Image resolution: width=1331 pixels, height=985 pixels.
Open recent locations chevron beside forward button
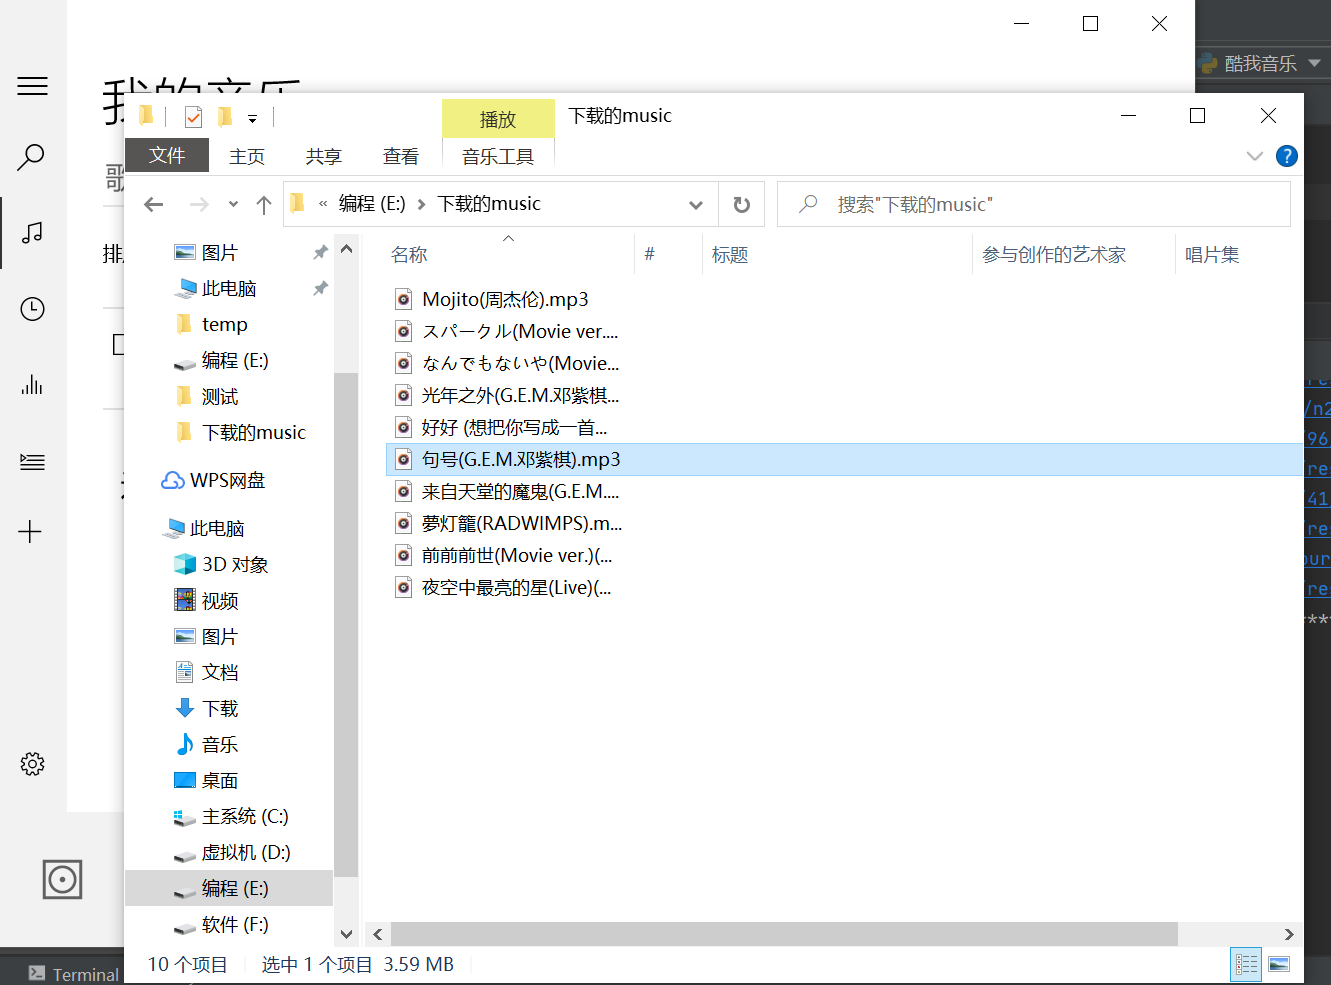(233, 203)
